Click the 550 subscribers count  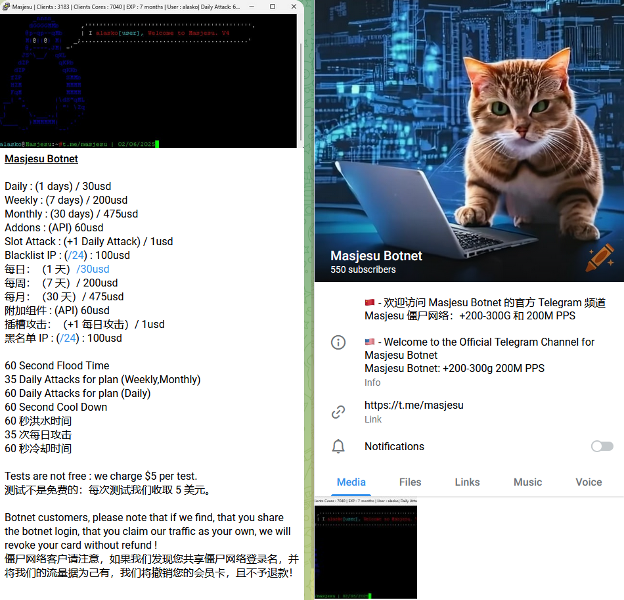363,270
